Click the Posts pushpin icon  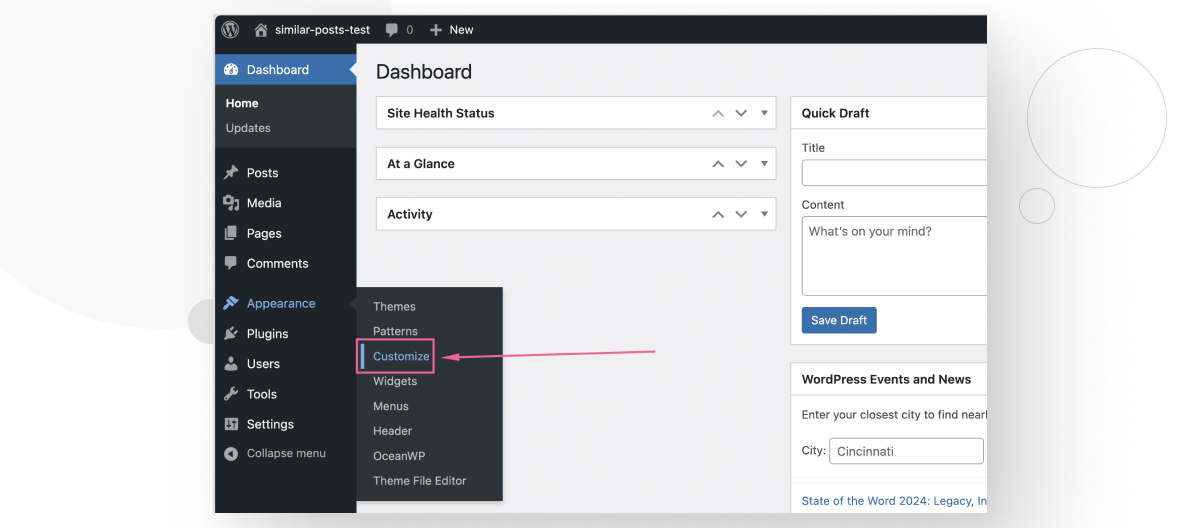click(x=231, y=173)
